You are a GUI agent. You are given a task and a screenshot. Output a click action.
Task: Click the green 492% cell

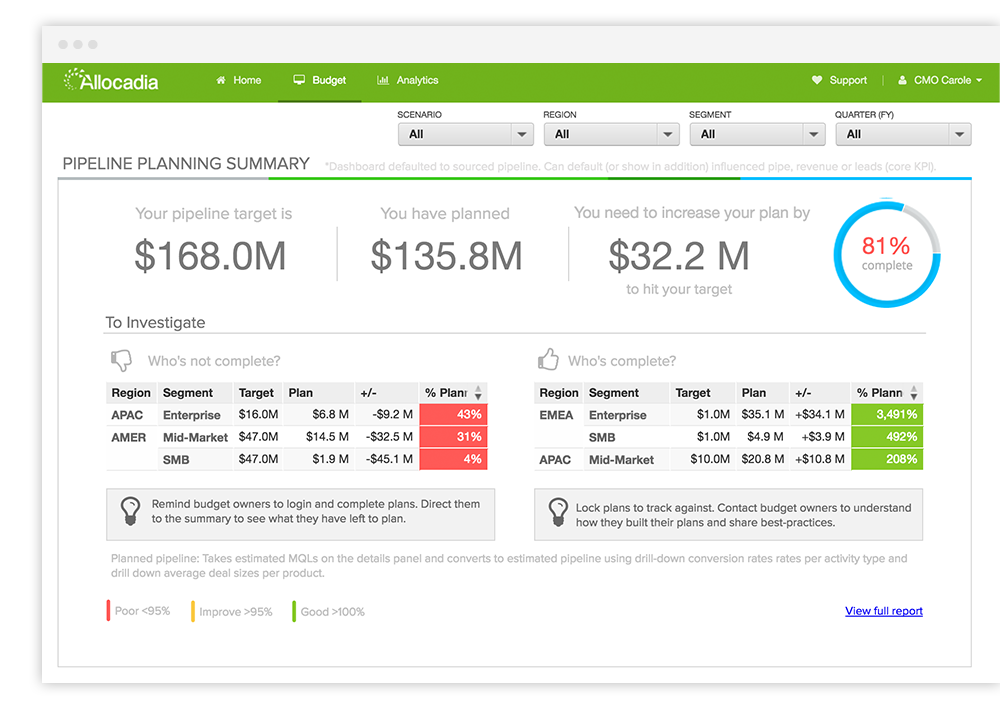[x=887, y=437]
